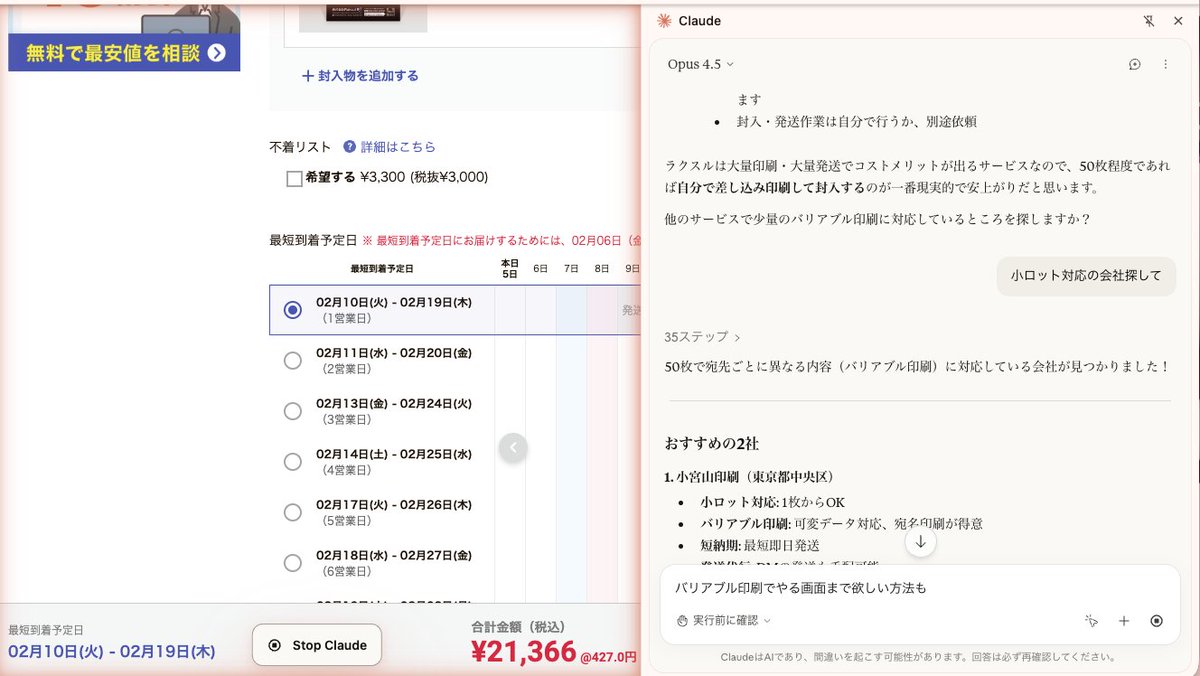Click the user message 小ロット対応の会社探して
Screen dimensions: 1200x676
coord(1086,275)
